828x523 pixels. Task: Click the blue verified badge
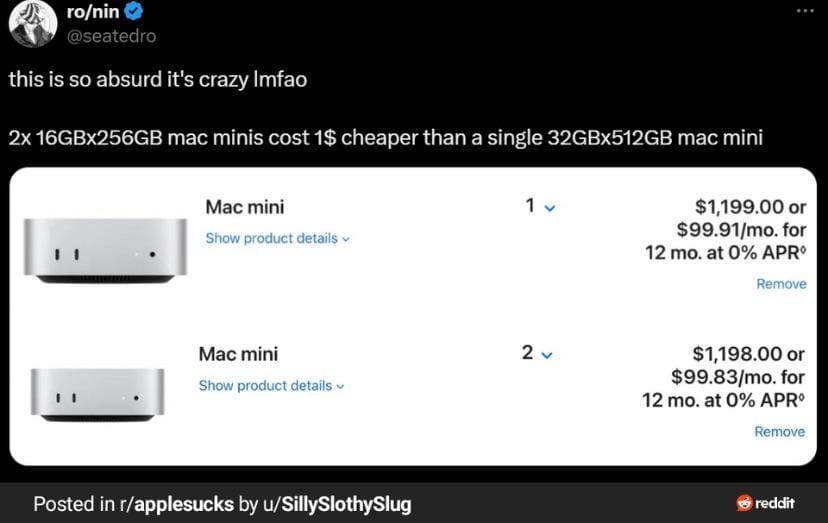coord(132,12)
